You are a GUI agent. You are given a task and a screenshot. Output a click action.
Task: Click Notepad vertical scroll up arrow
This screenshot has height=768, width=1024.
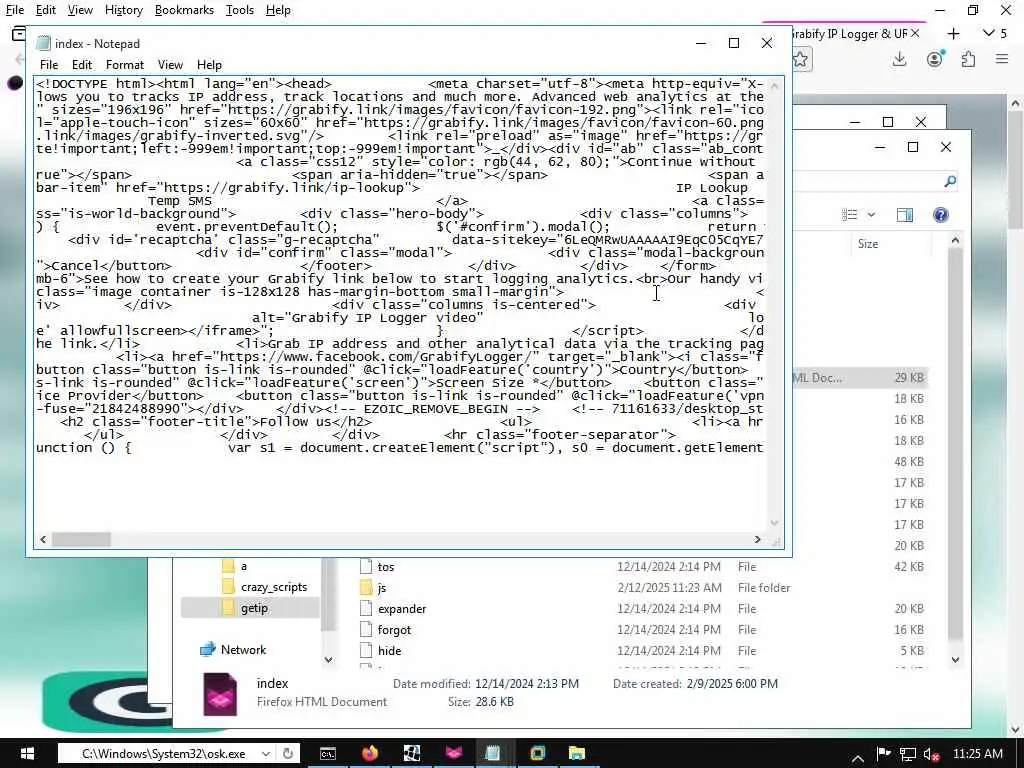(x=775, y=86)
